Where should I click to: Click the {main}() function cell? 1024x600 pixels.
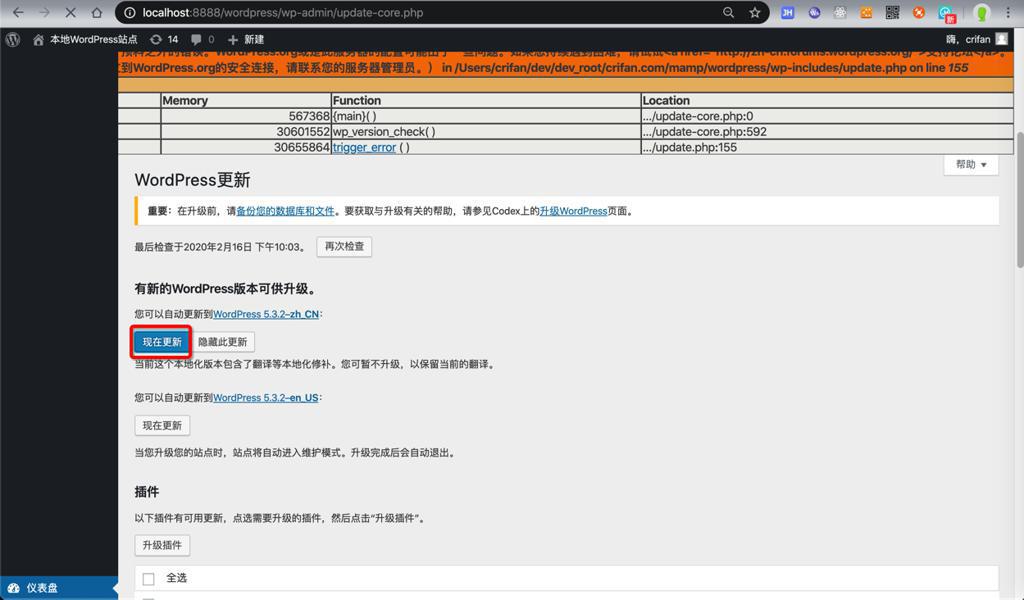click(x=486, y=116)
